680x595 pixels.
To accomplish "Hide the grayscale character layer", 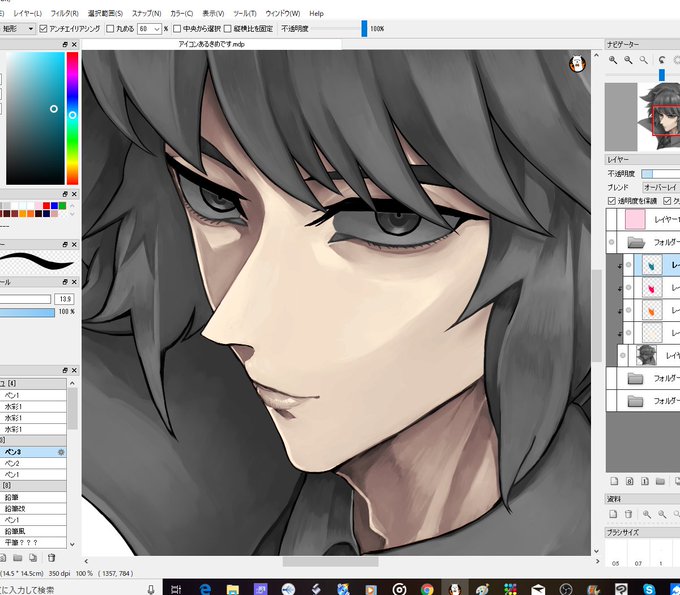I will [623, 355].
